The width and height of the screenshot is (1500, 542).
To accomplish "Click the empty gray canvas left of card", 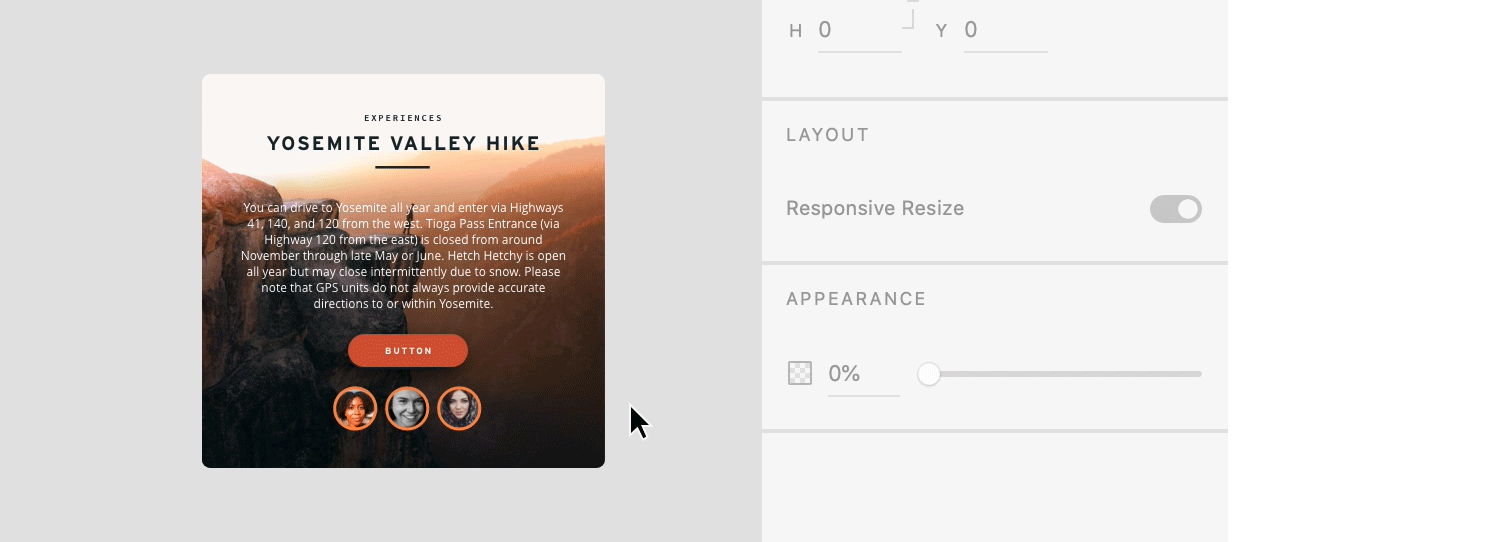I will [100, 270].
